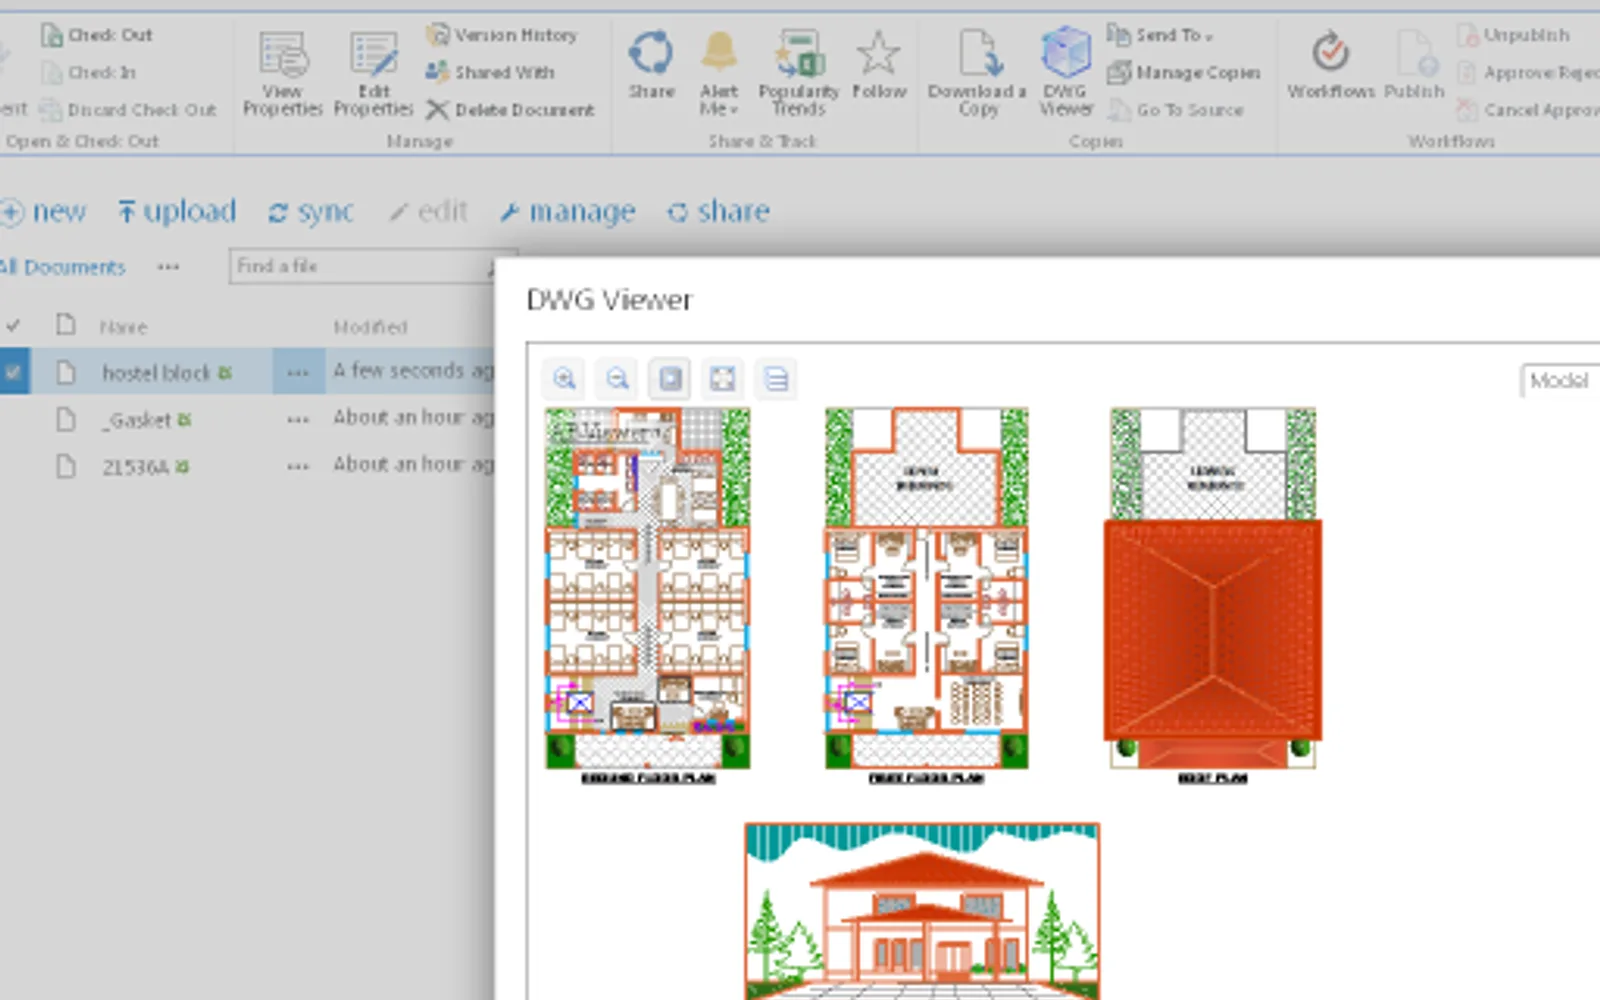Click the fit to extents icon in DWG Viewer
The width and height of the screenshot is (1600, 1000).
click(x=723, y=379)
